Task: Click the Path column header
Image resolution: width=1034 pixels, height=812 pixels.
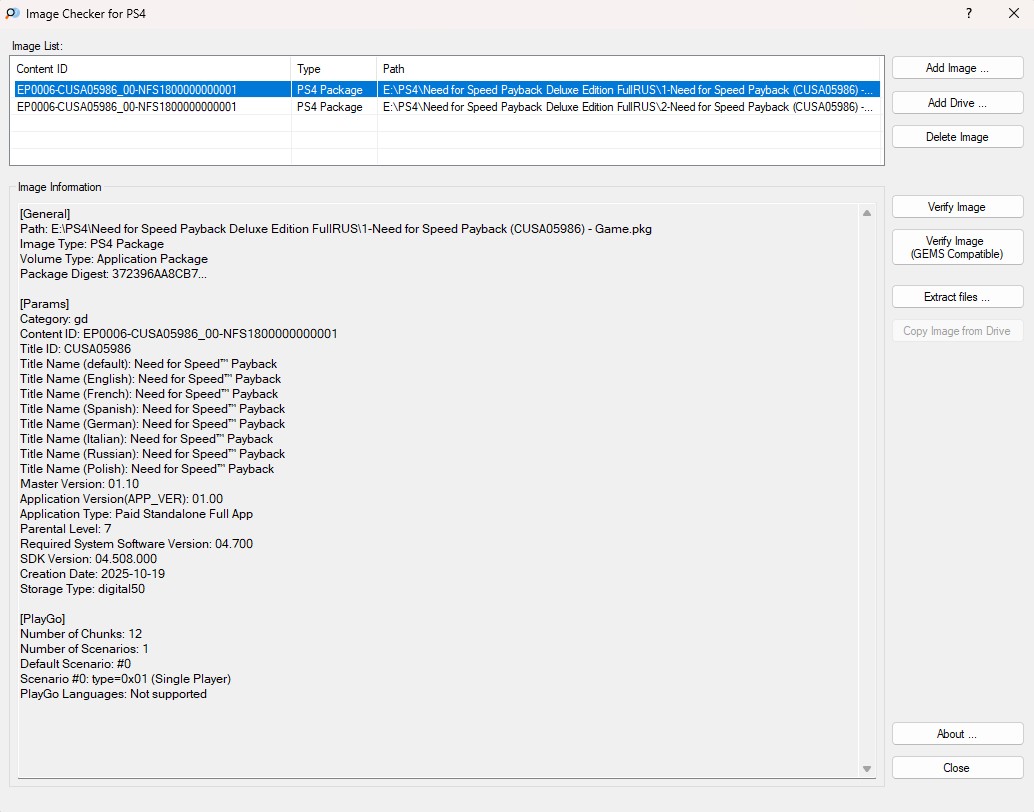Action: [x=630, y=69]
